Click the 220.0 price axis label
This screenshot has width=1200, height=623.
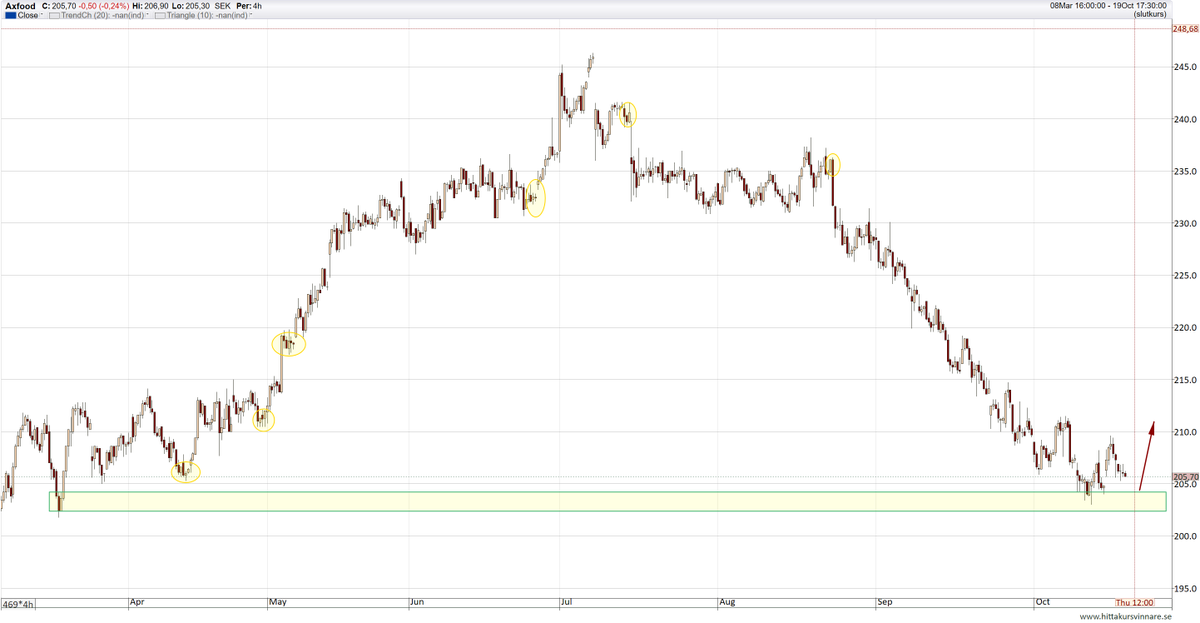pos(1184,328)
